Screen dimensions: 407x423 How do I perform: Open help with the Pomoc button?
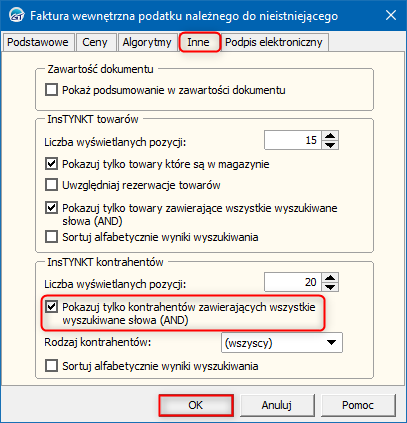358,405
